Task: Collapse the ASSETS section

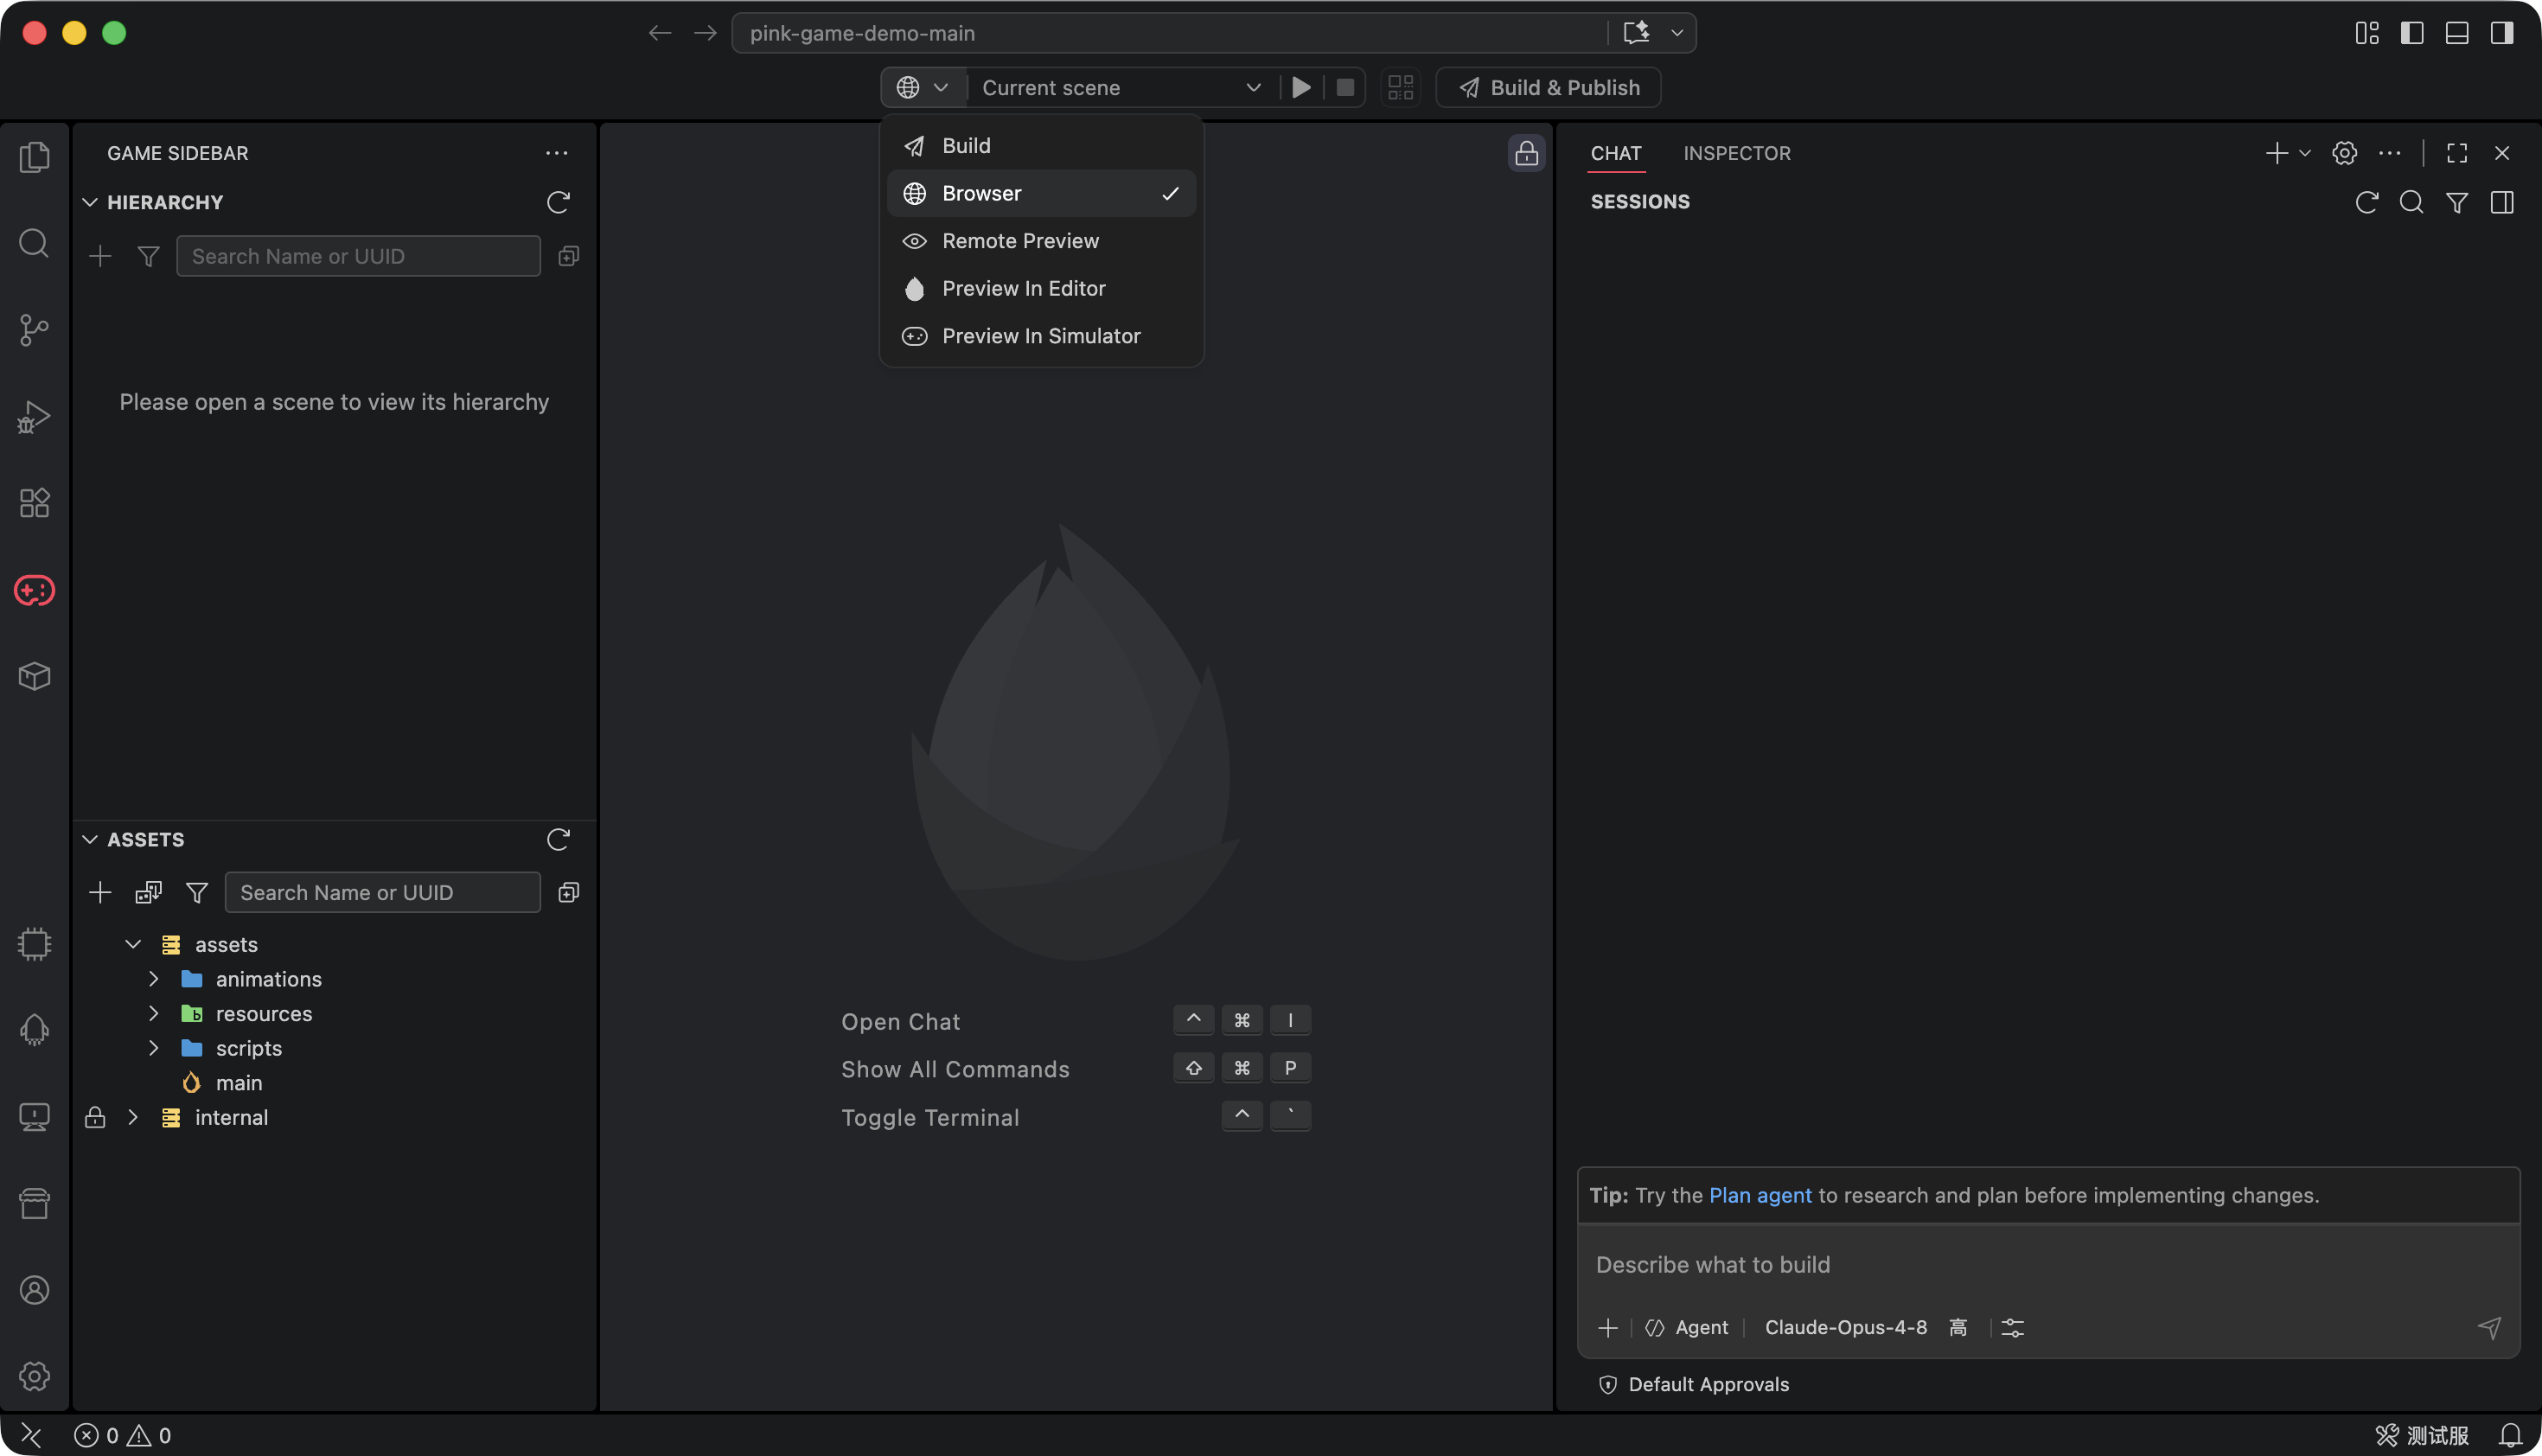Action: 90,839
